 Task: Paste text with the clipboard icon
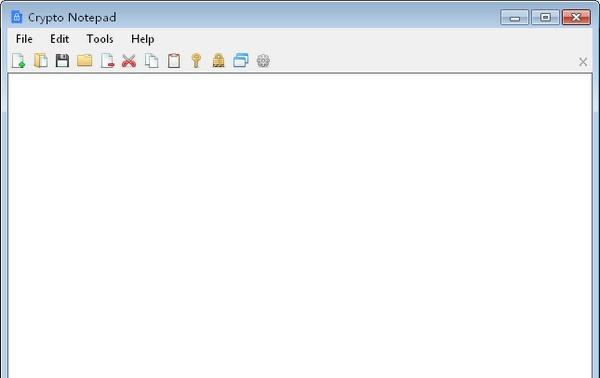(174, 61)
